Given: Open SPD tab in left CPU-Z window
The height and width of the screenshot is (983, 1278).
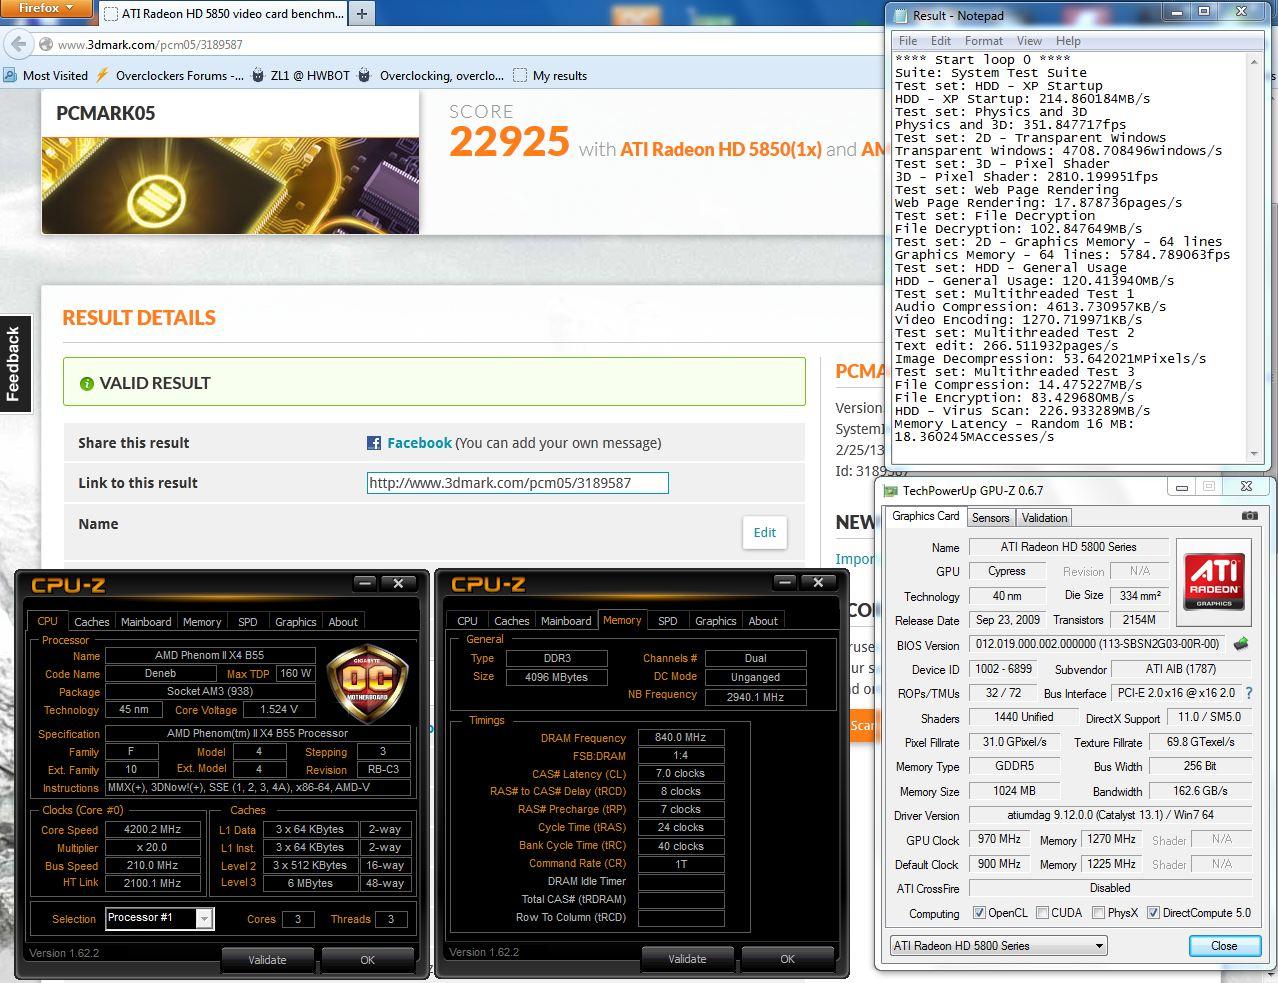Looking at the screenshot, I should 248,622.
